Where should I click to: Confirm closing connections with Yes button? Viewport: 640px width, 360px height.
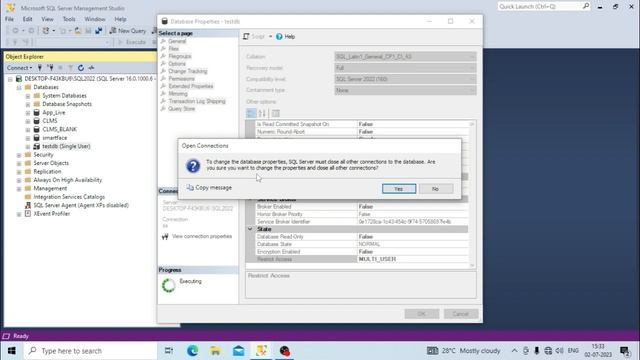pyautogui.click(x=399, y=189)
